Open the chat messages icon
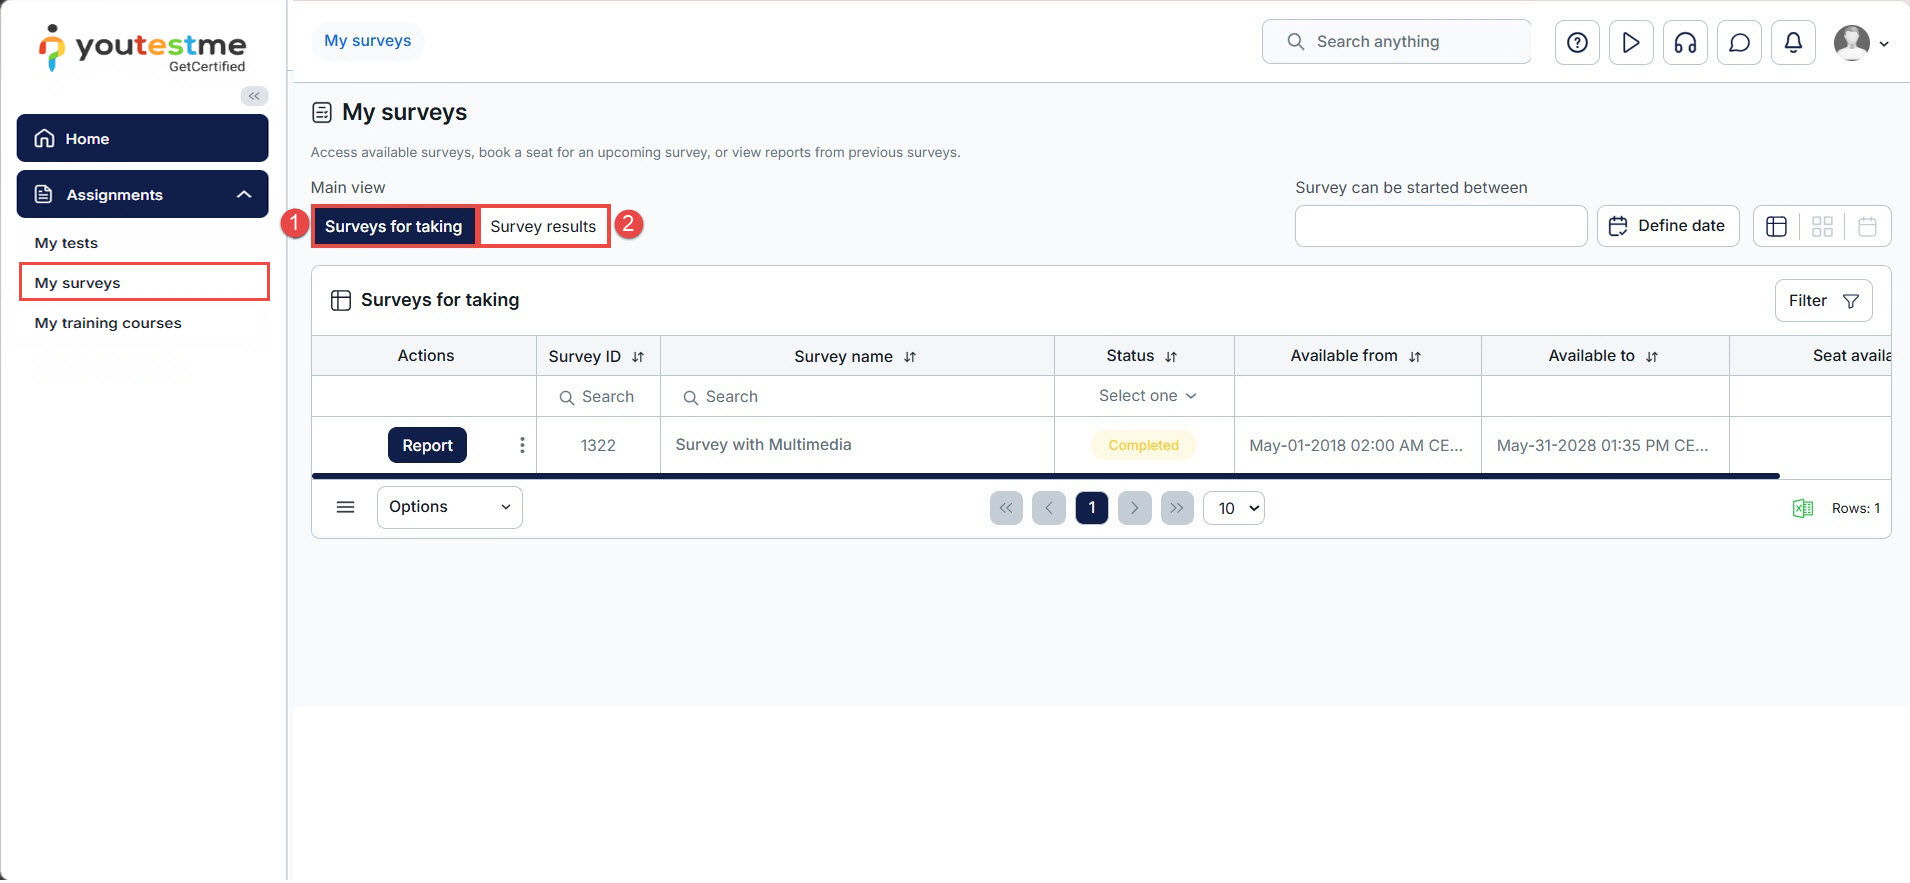This screenshot has height=883, width=1910. pyautogui.click(x=1739, y=42)
